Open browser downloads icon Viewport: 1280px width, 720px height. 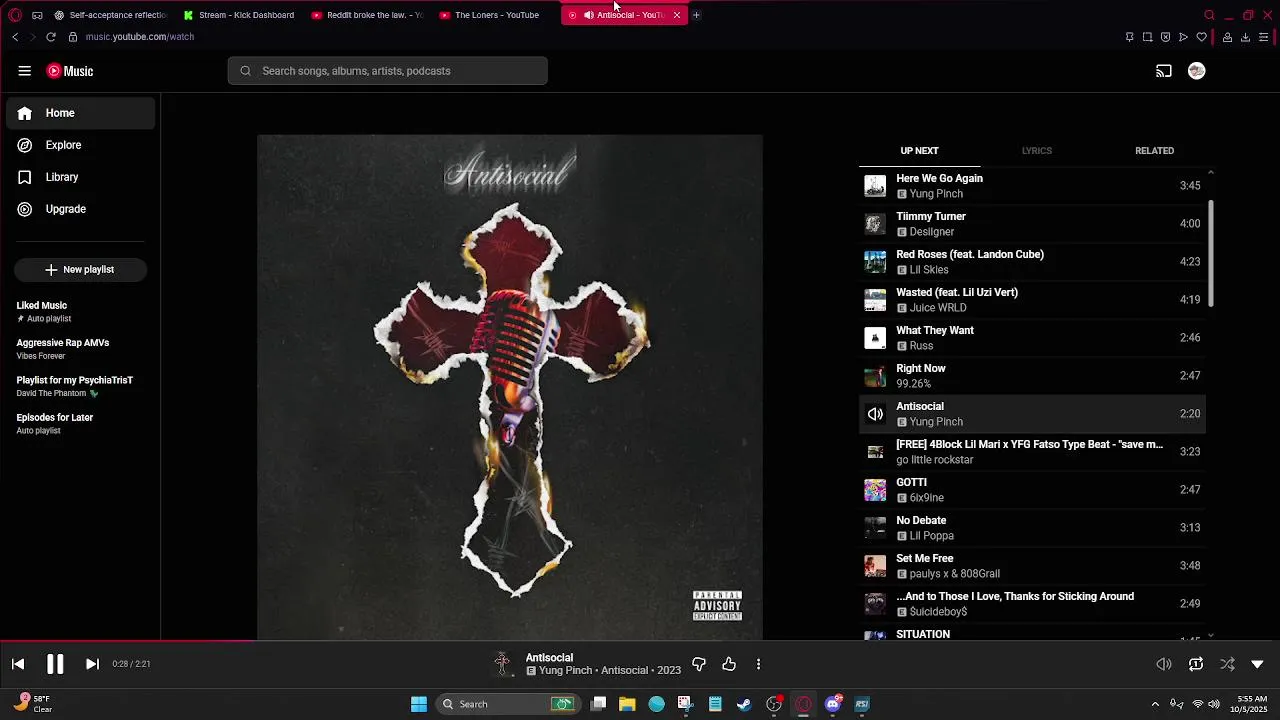click(x=1245, y=37)
